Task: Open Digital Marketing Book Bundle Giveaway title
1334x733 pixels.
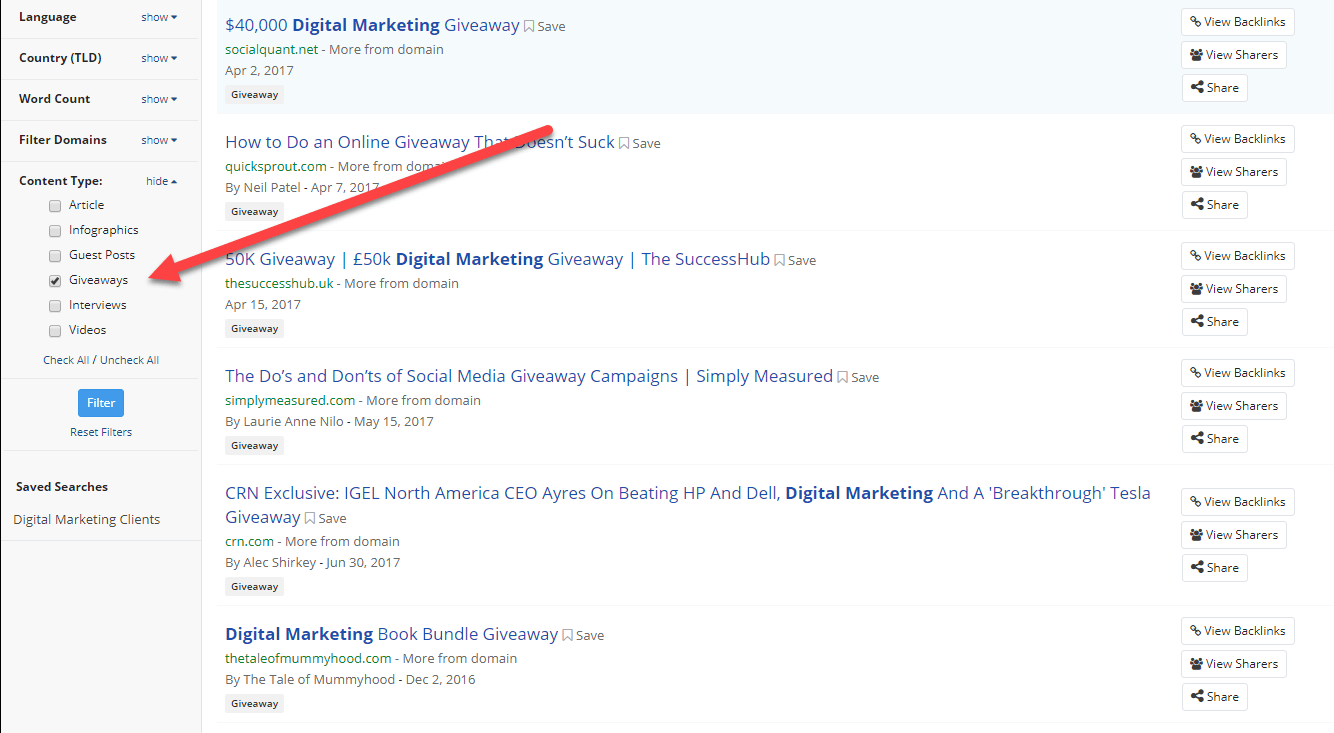Action: coord(391,634)
